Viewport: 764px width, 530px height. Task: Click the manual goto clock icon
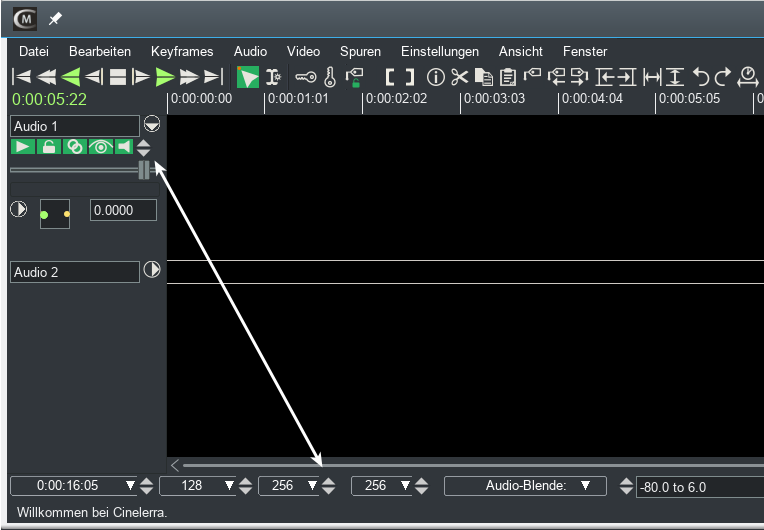[x=747, y=77]
